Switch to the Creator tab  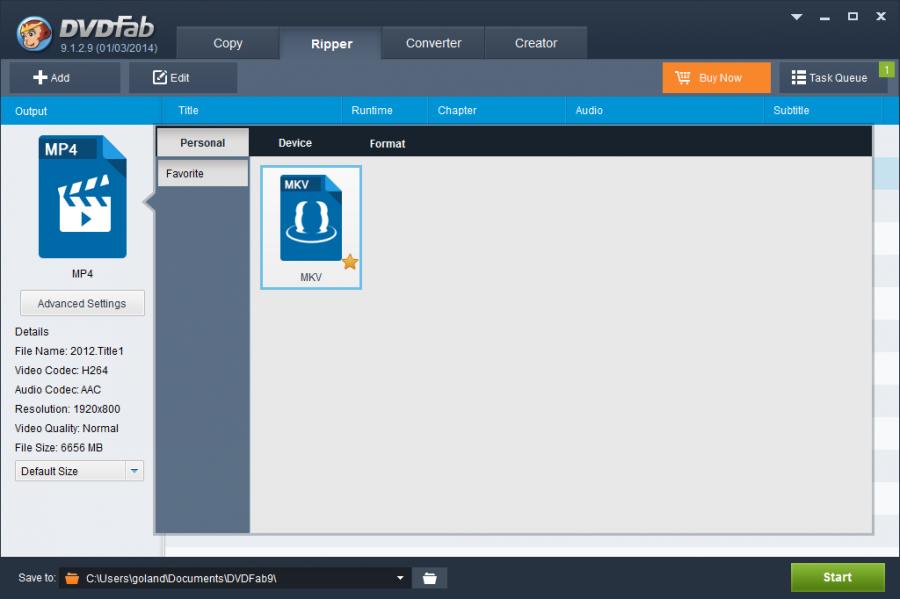[536, 43]
